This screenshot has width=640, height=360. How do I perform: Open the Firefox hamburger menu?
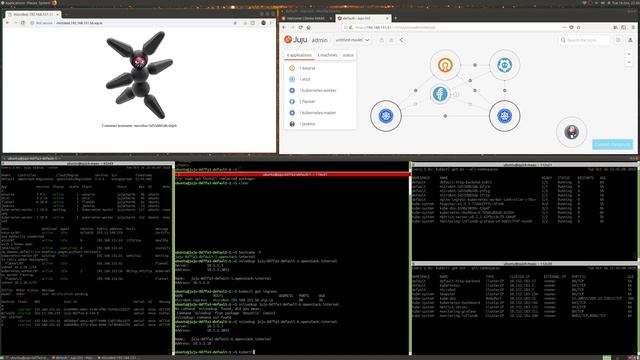coord(633,27)
